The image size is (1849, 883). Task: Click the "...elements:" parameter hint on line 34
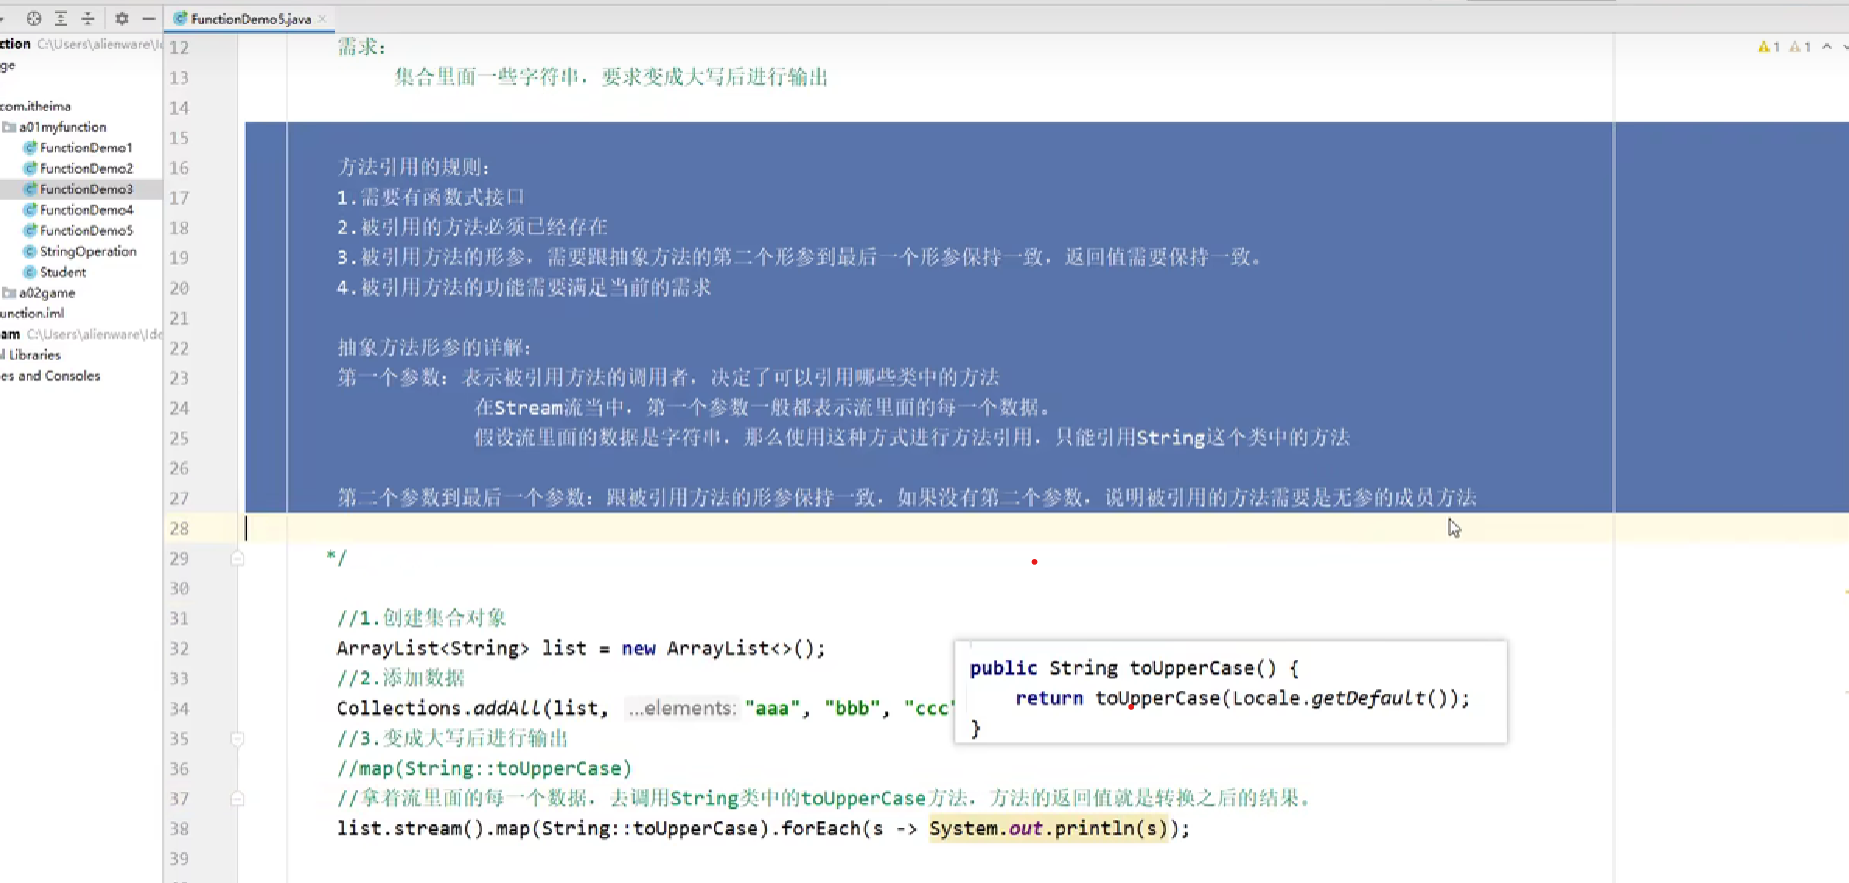coord(681,708)
